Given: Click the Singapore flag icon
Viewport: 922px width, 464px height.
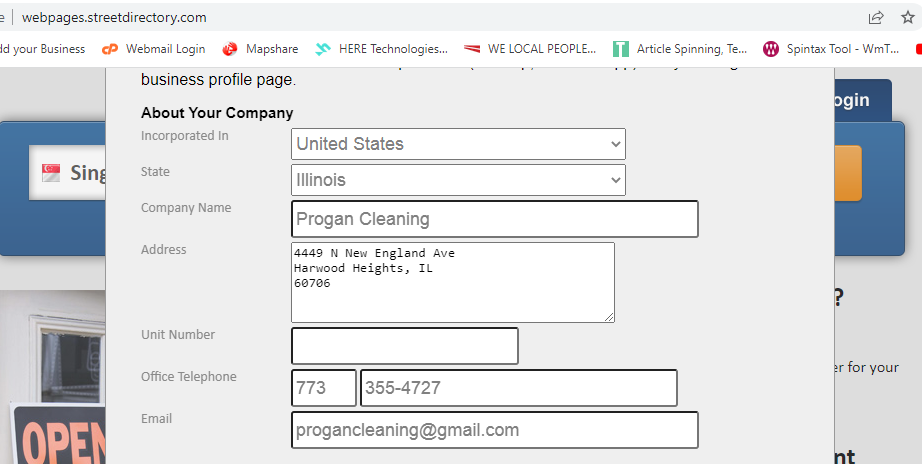Looking at the screenshot, I should [x=51, y=173].
